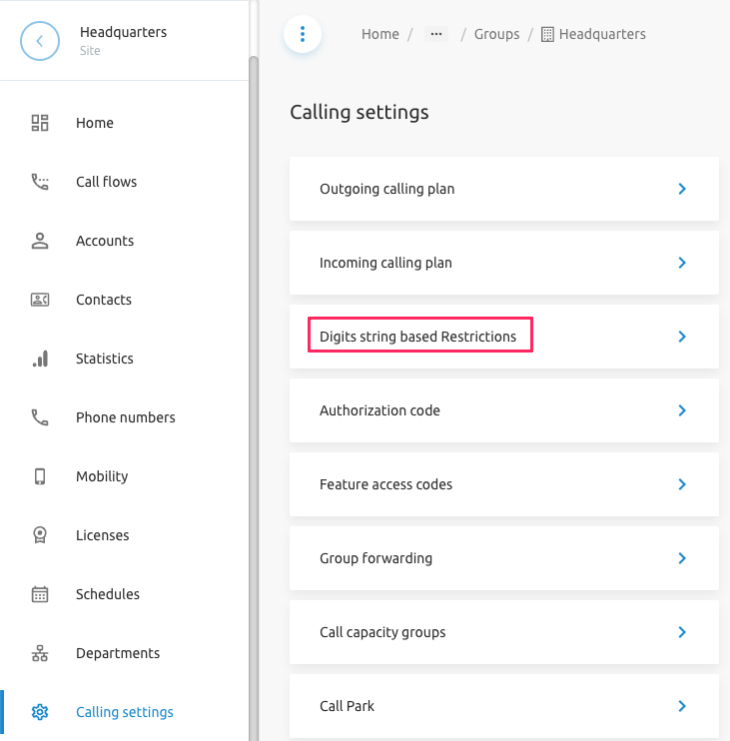Click the Mobility device icon
Viewport: 730px width, 741px height.
[x=40, y=477]
